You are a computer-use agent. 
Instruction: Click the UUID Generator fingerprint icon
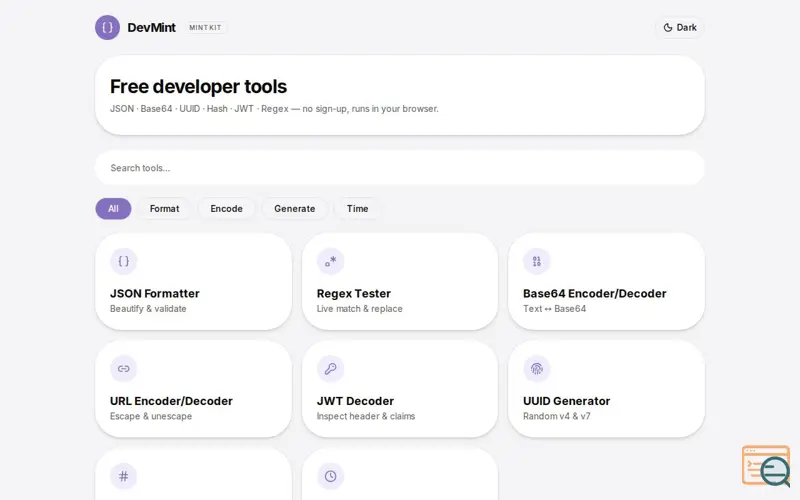pyautogui.click(x=537, y=369)
